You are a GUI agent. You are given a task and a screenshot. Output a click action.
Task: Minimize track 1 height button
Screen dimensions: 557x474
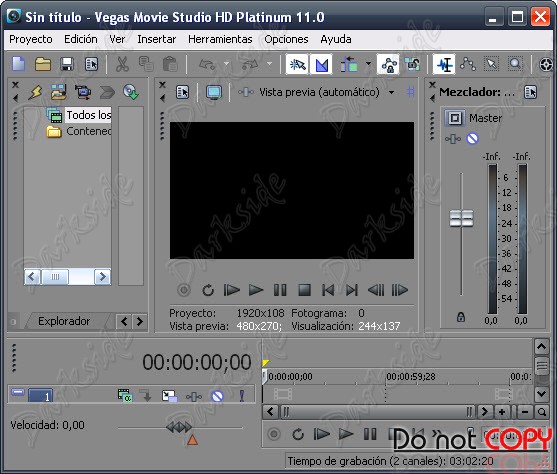click(x=18, y=392)
